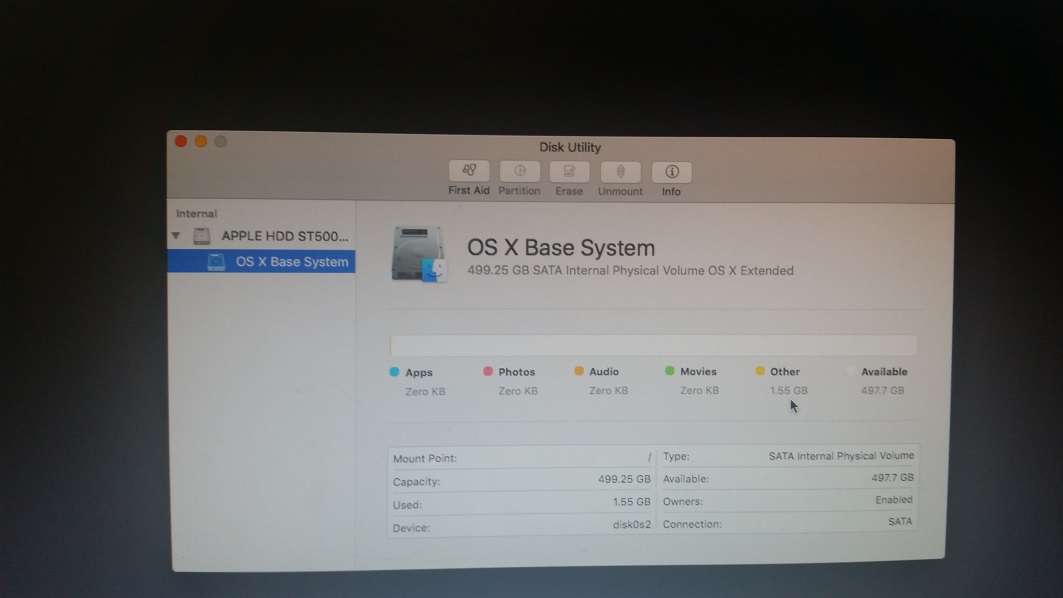Screen dimensions: 1063x598
Task: Click the Type value SATA Internal Physical Volume
Action: (841, 456)
